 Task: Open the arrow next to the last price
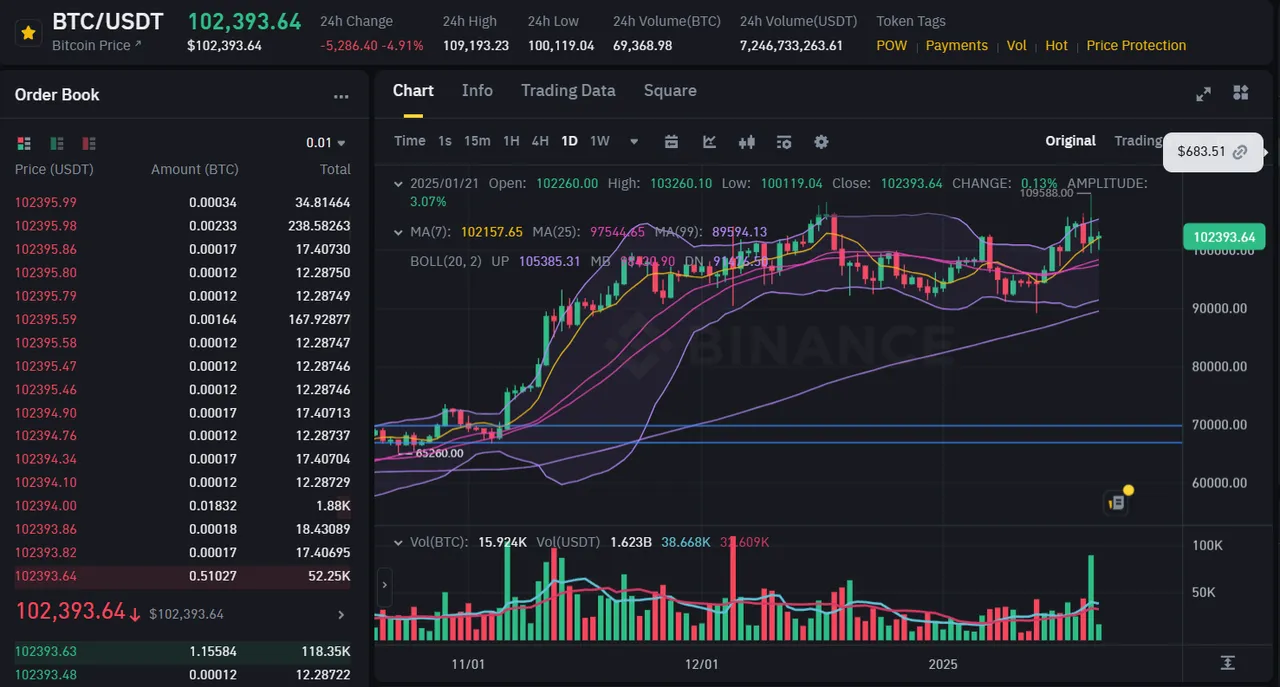(x=341, y=614)
